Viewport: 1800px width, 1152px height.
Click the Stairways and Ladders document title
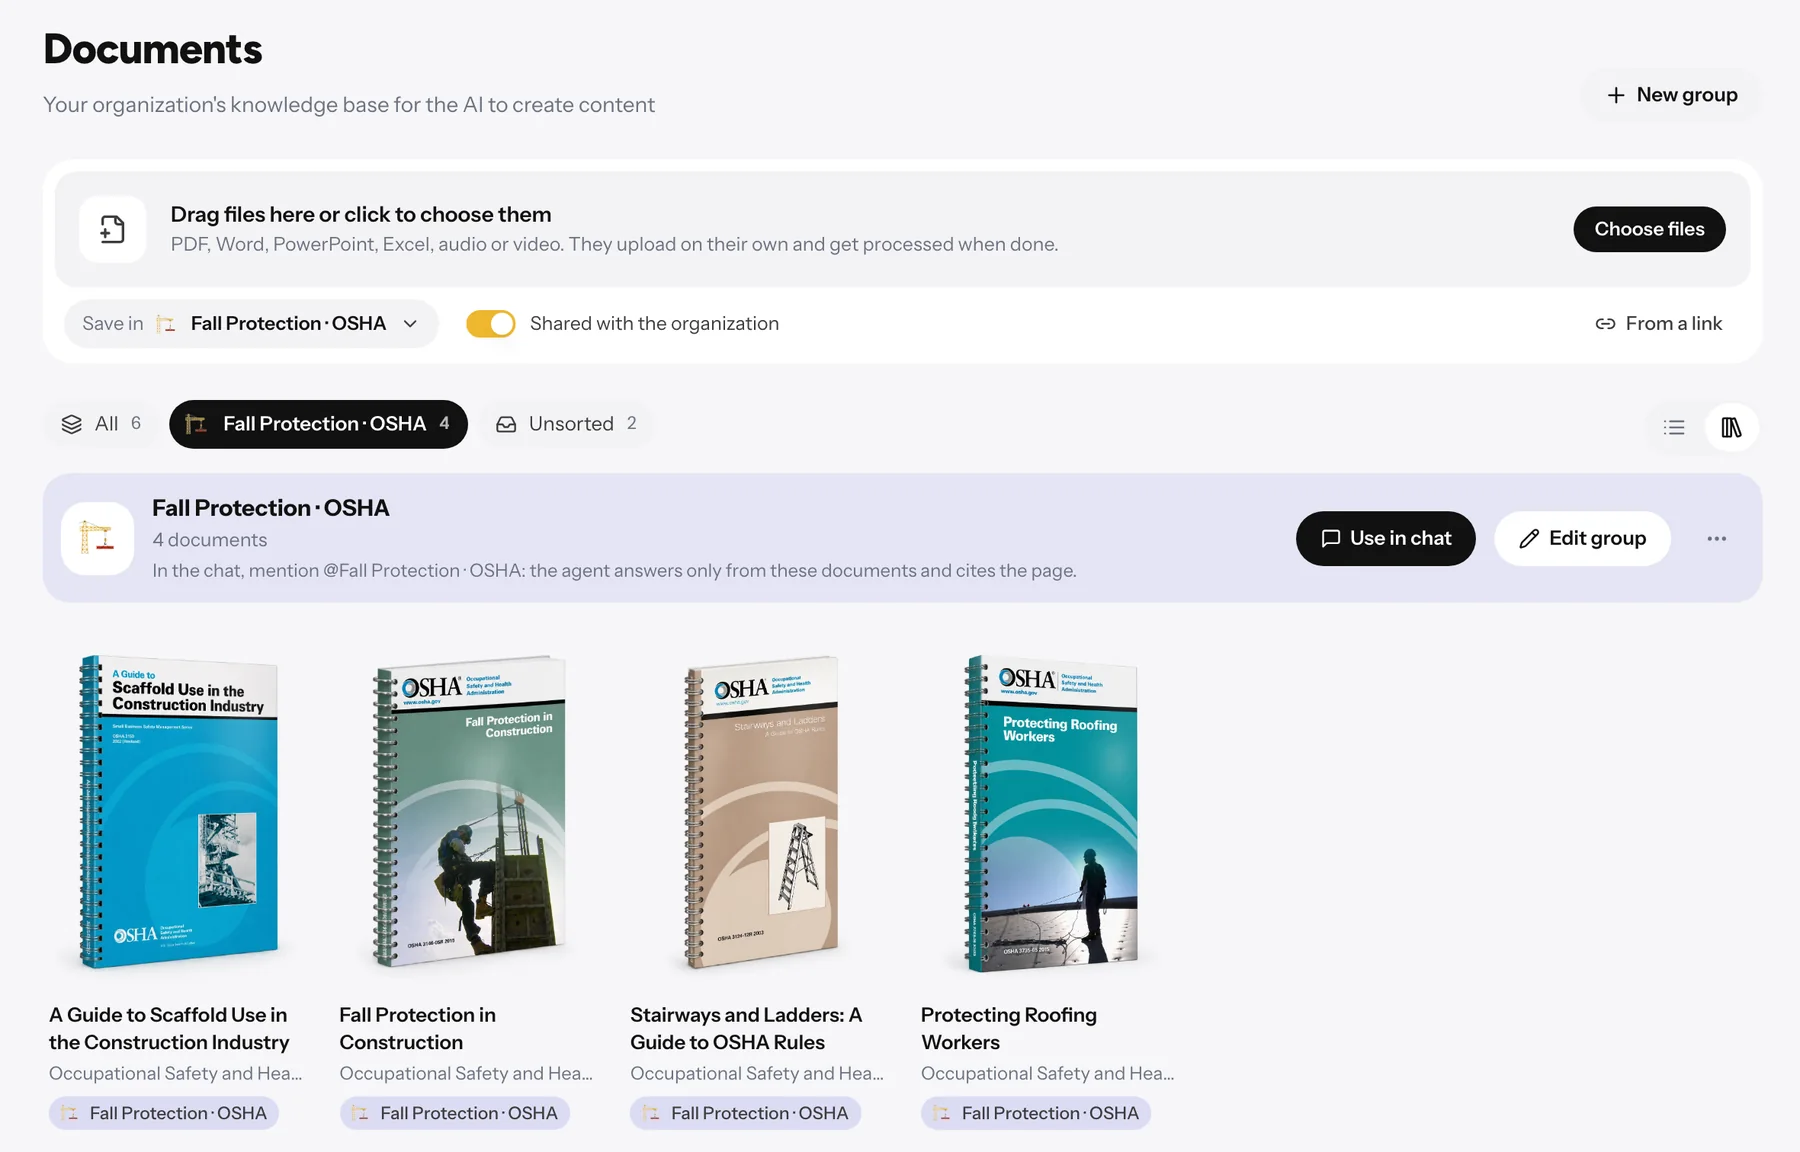tap(745, 1028)
